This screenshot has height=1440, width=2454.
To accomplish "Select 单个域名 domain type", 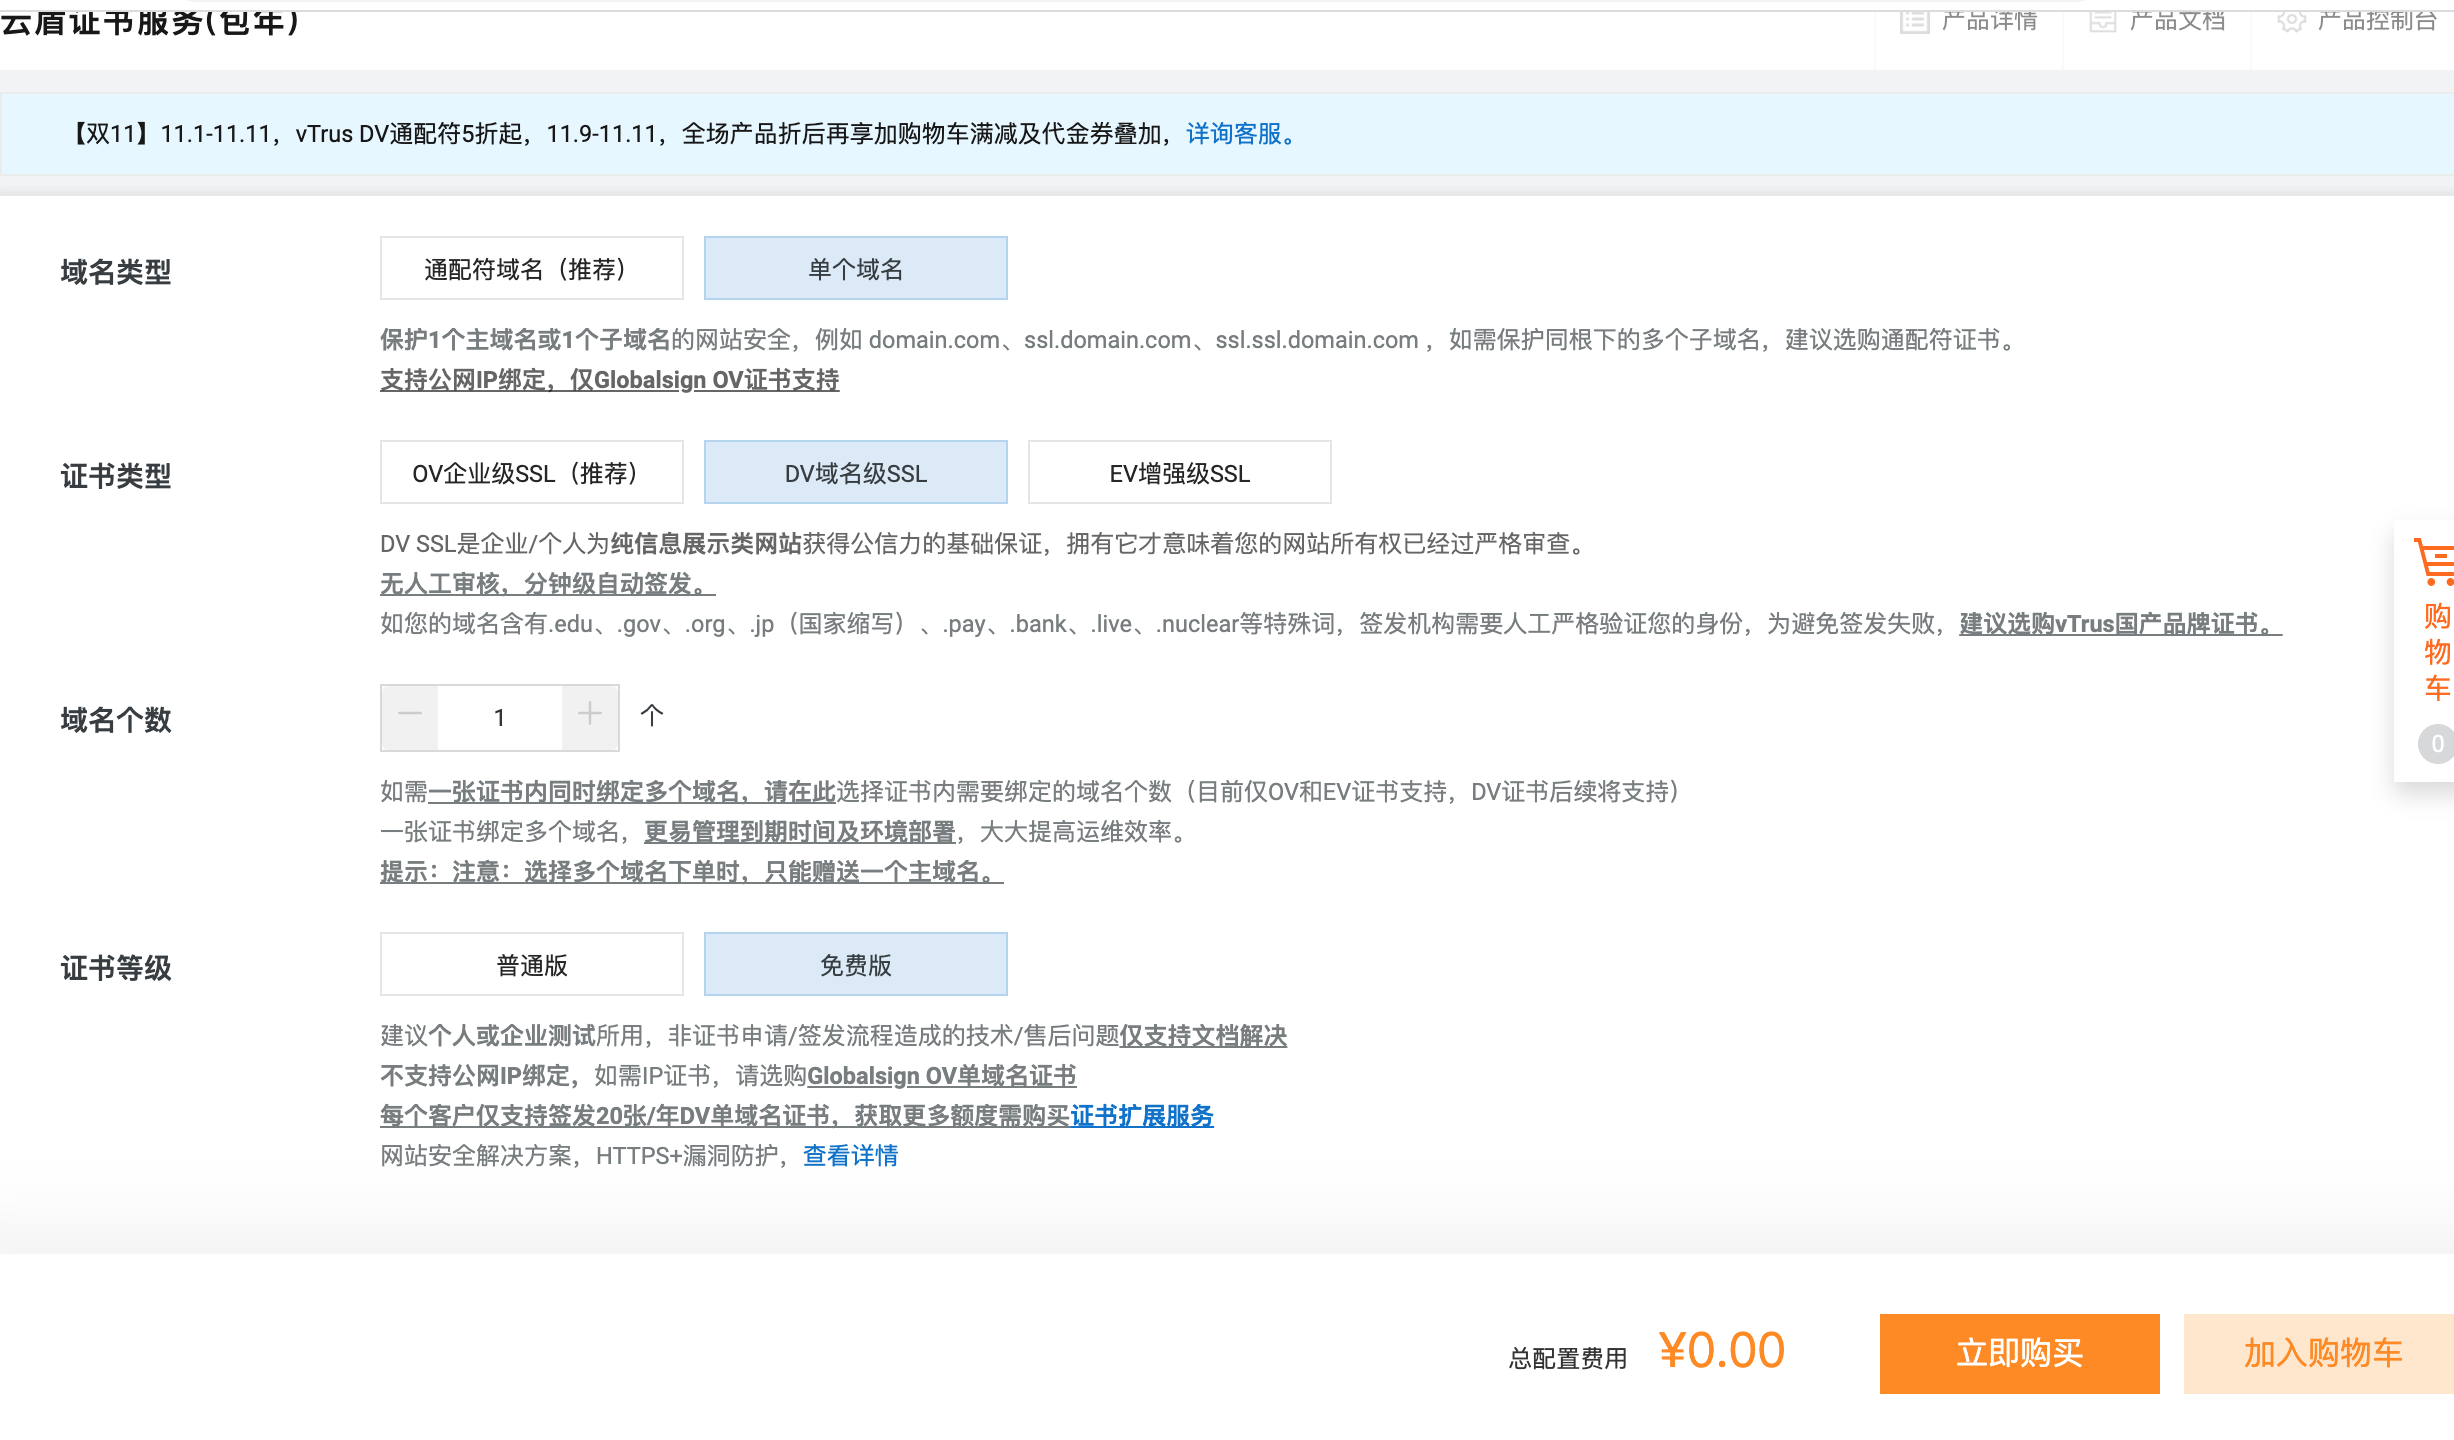I will point(856,268).
